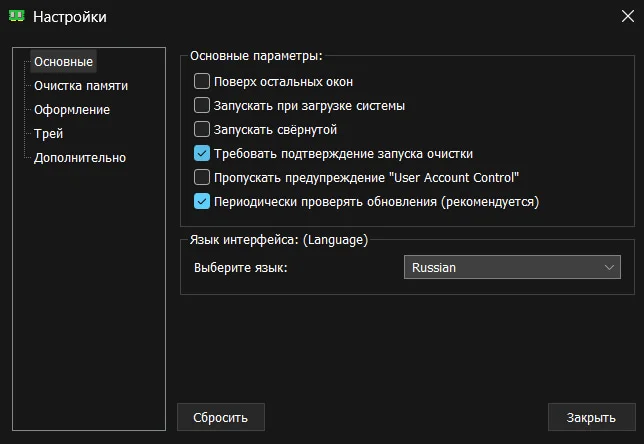Click the Настройки title bar text

pyautogui.click(x=70, y=16)
